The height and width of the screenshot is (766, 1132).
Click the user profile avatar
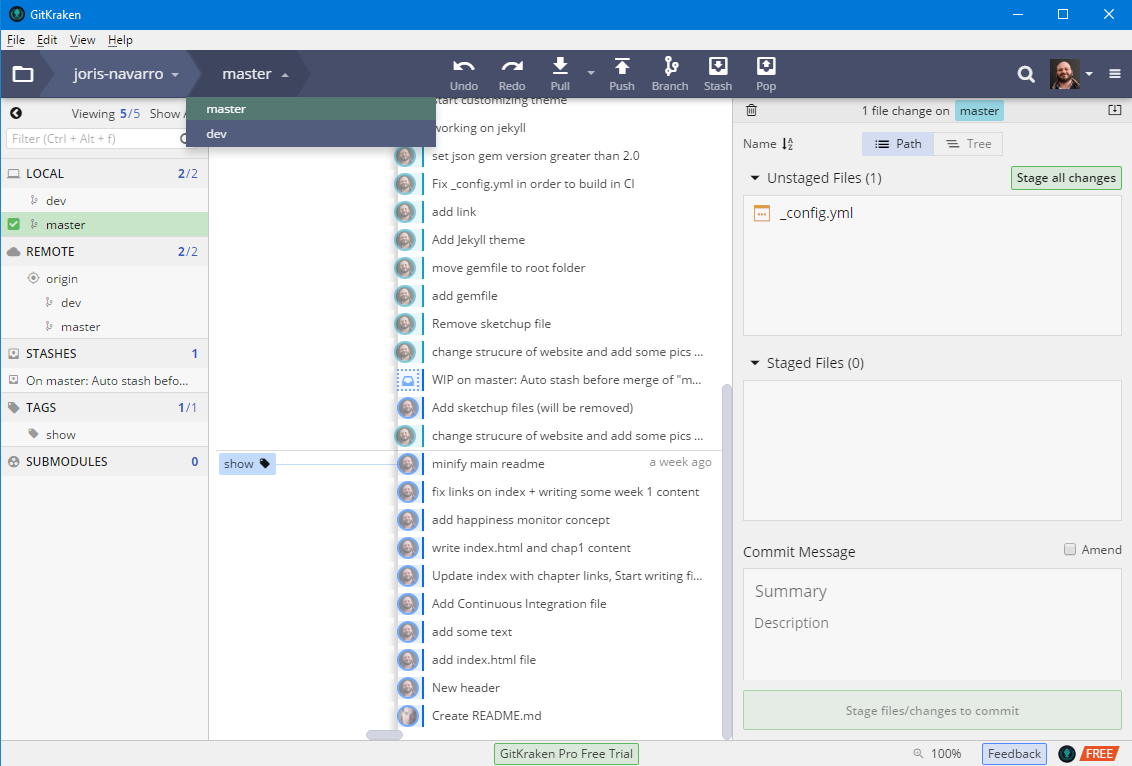tap(1064, 74)
